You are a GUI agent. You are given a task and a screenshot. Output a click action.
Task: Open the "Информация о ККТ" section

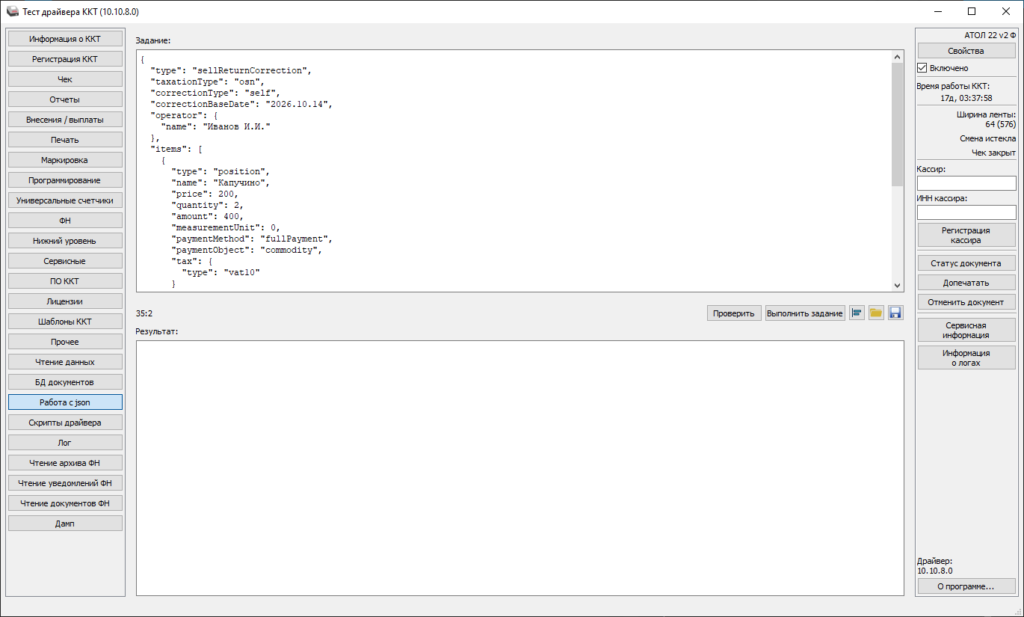click(x=65, y=39)
